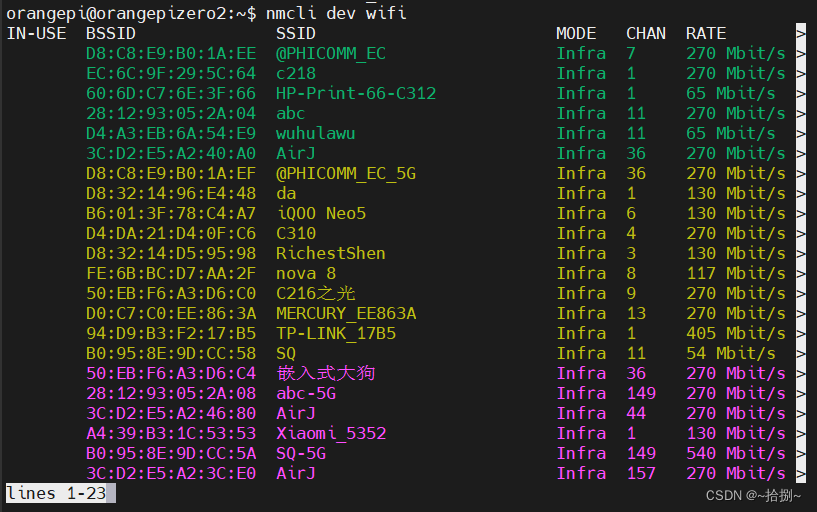
Task: Click channel 44 value
Action: pyautogui.click(x=636, y=414)
